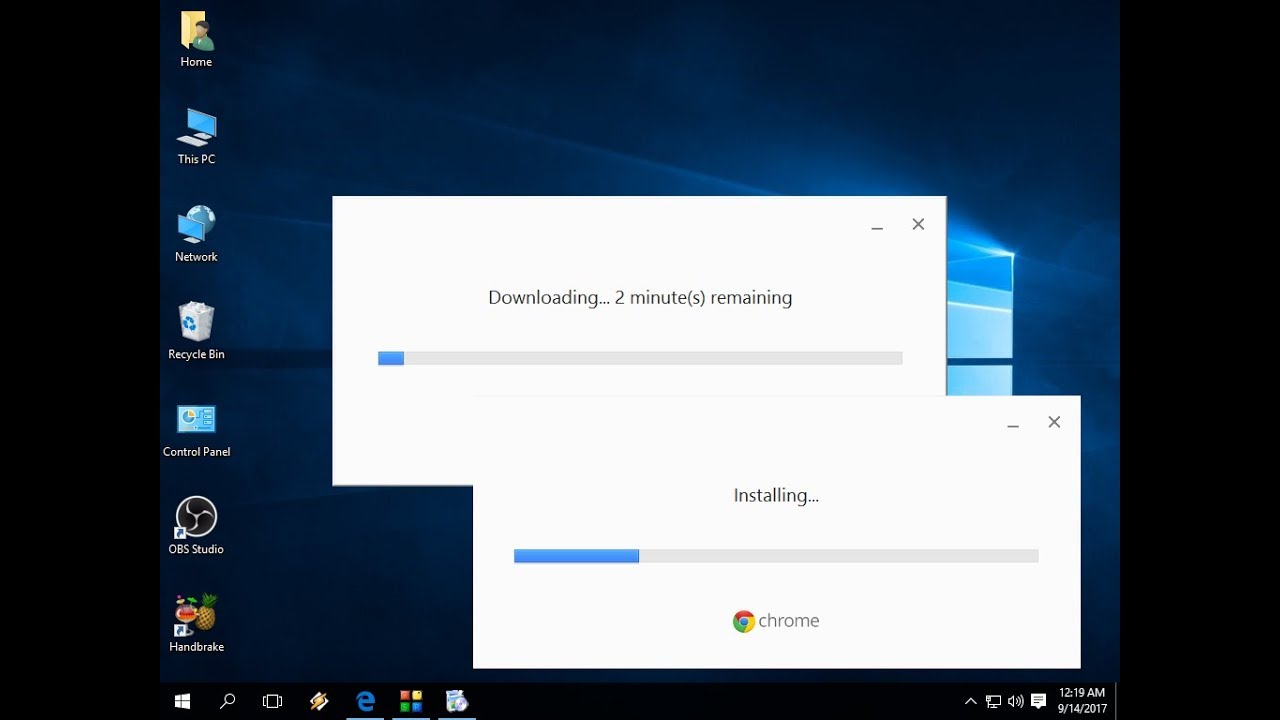Select the Handbrake shortcut icon
The height and width of the screenshot is (720, 1280).
[x=196, y=623]
